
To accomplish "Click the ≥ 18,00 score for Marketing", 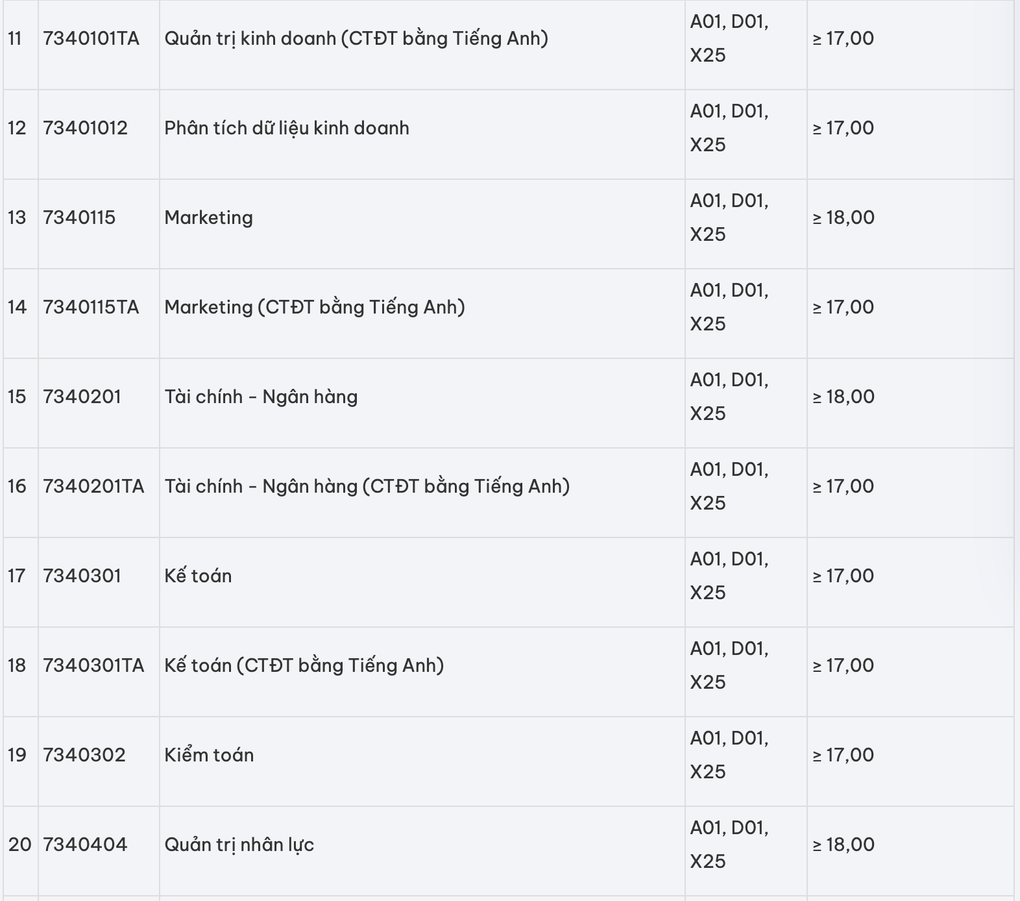I will tap(843, 217).
